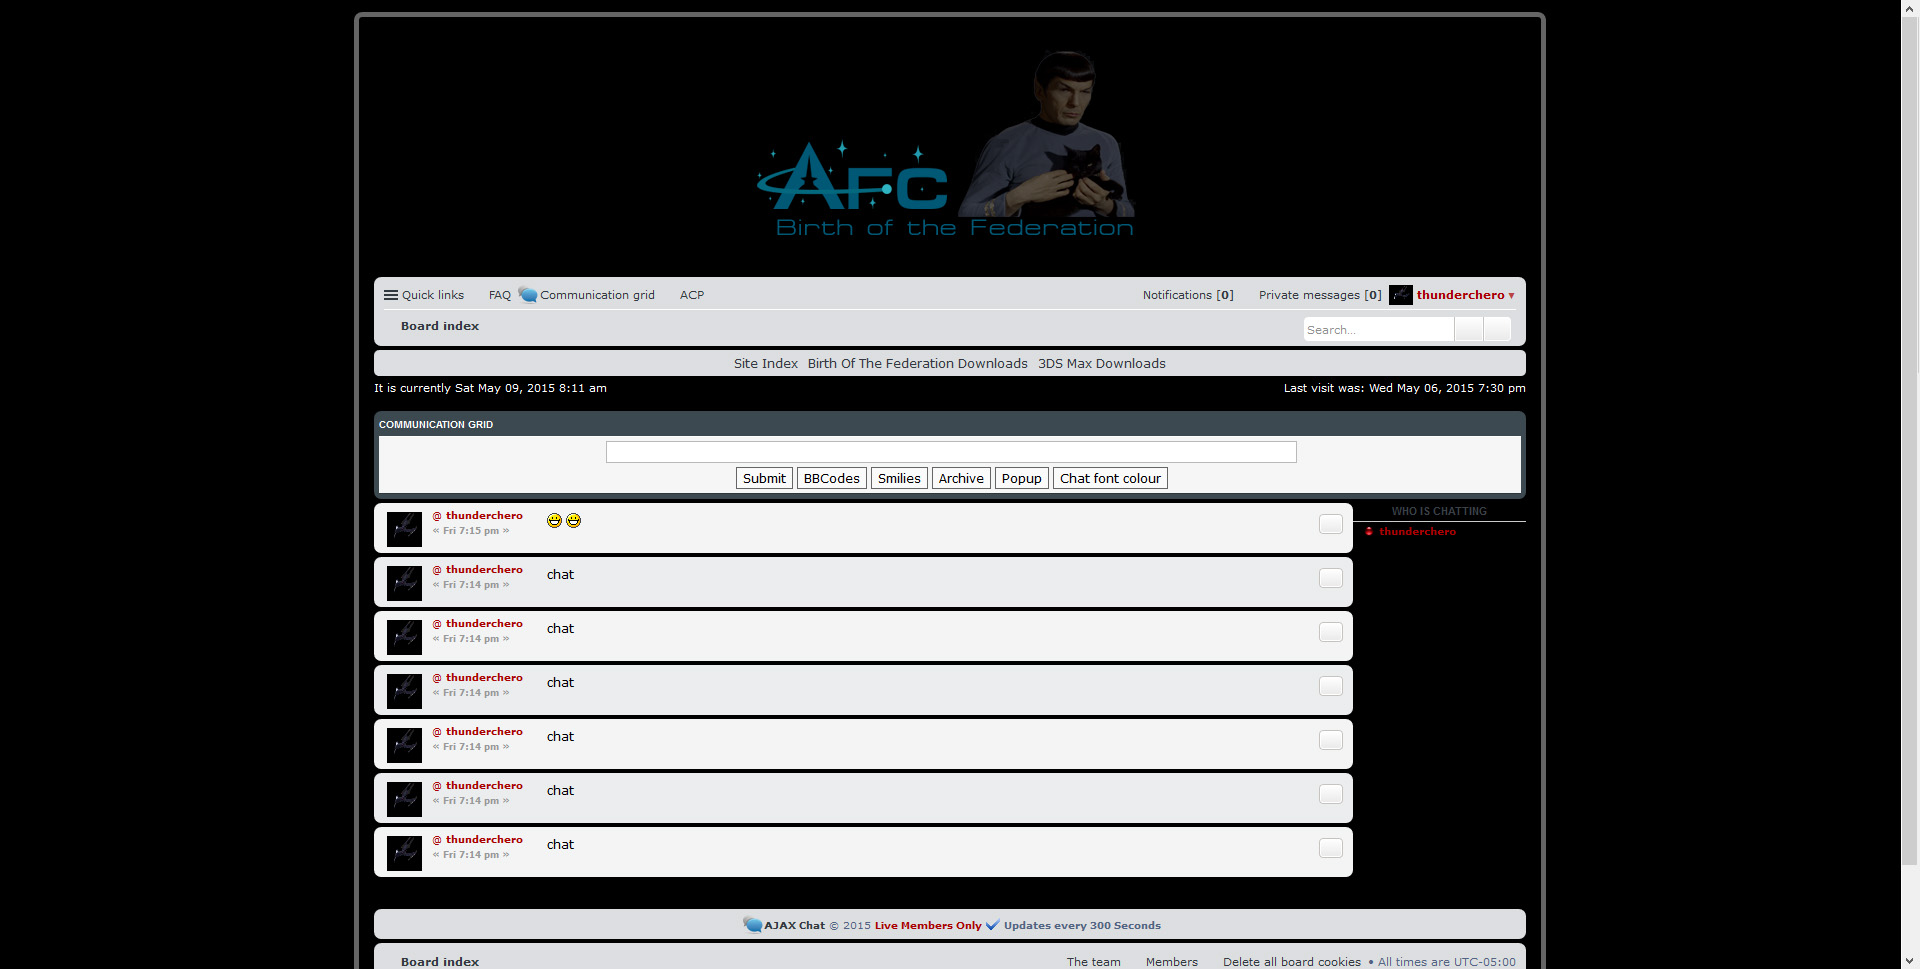
Task: Click thunderchero name on the 7:15 pm message
Action: click(x=484, y=516)
